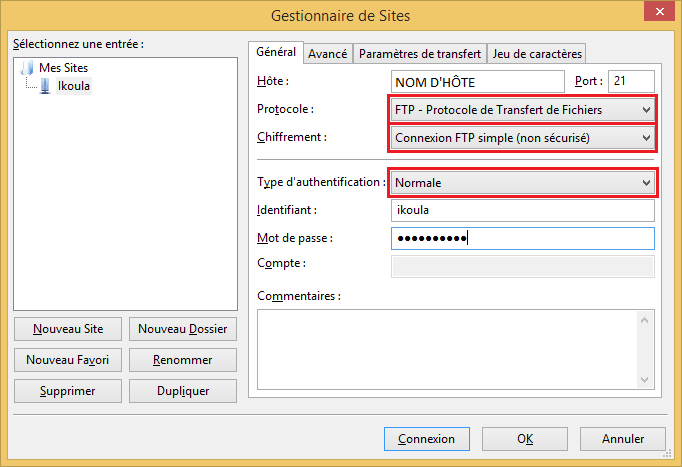Switch to Jeu de caractères tab
682x467 pixels.
(x=537, y=54)
